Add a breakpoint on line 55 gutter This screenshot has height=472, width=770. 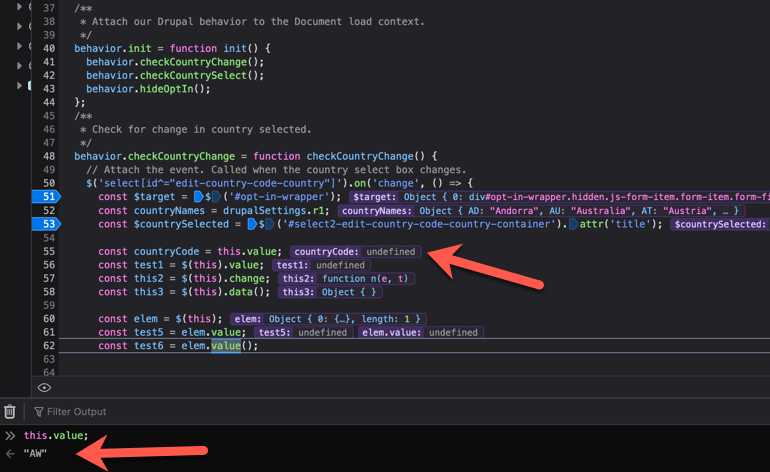[49, 251]
